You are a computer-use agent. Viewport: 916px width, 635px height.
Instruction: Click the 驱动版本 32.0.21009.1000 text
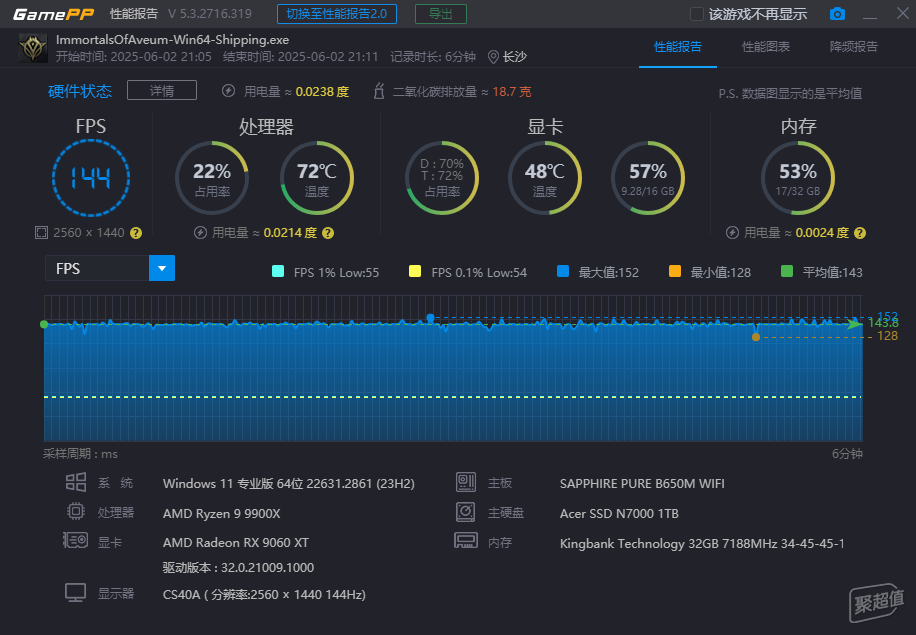(238, 568)
